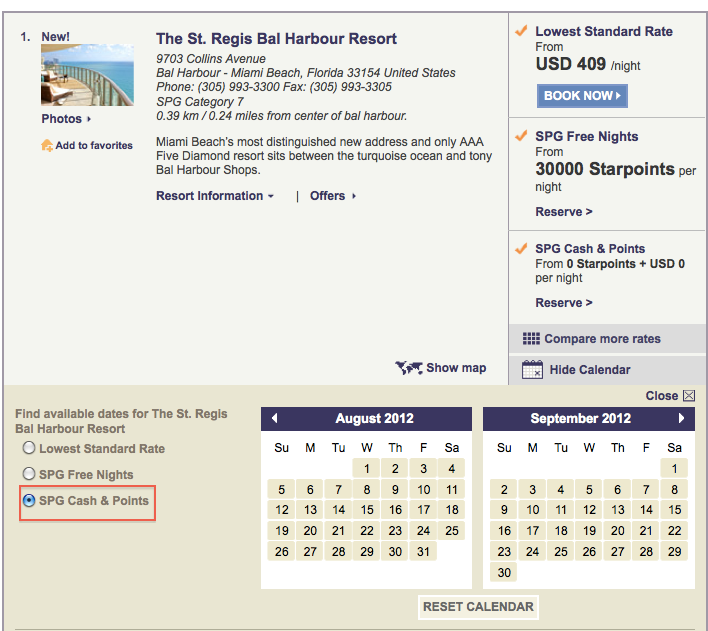Screen dimensions: 708x631
Task: Select the SPG Free Nights radio button
Action: click(29, 474)
